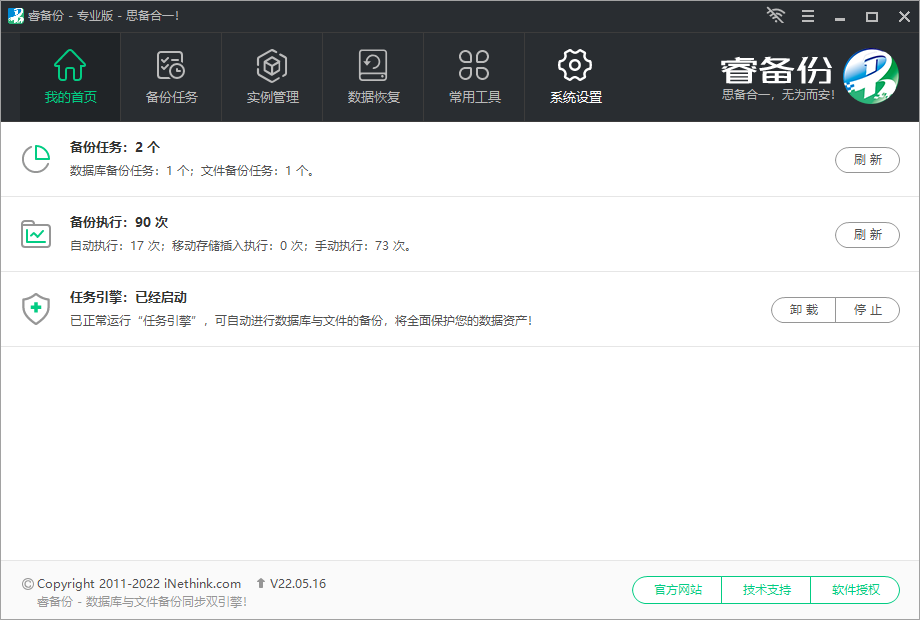The height and width of the screenshot is (620, 920).
Task: Click the 备份任务: 2 个 heading
Action: tap(115, 147)
